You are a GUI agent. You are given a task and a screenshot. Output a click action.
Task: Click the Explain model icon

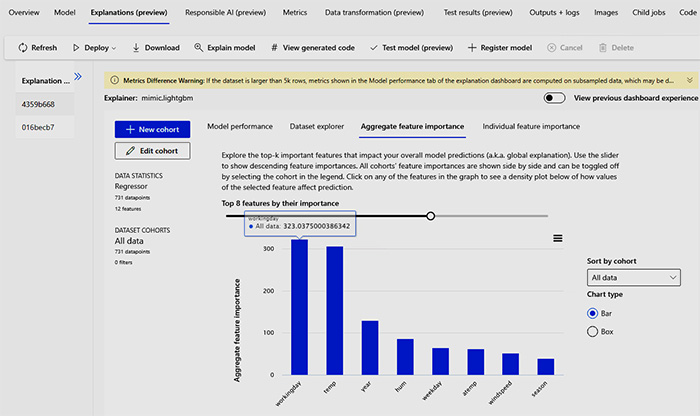[200, 48]
